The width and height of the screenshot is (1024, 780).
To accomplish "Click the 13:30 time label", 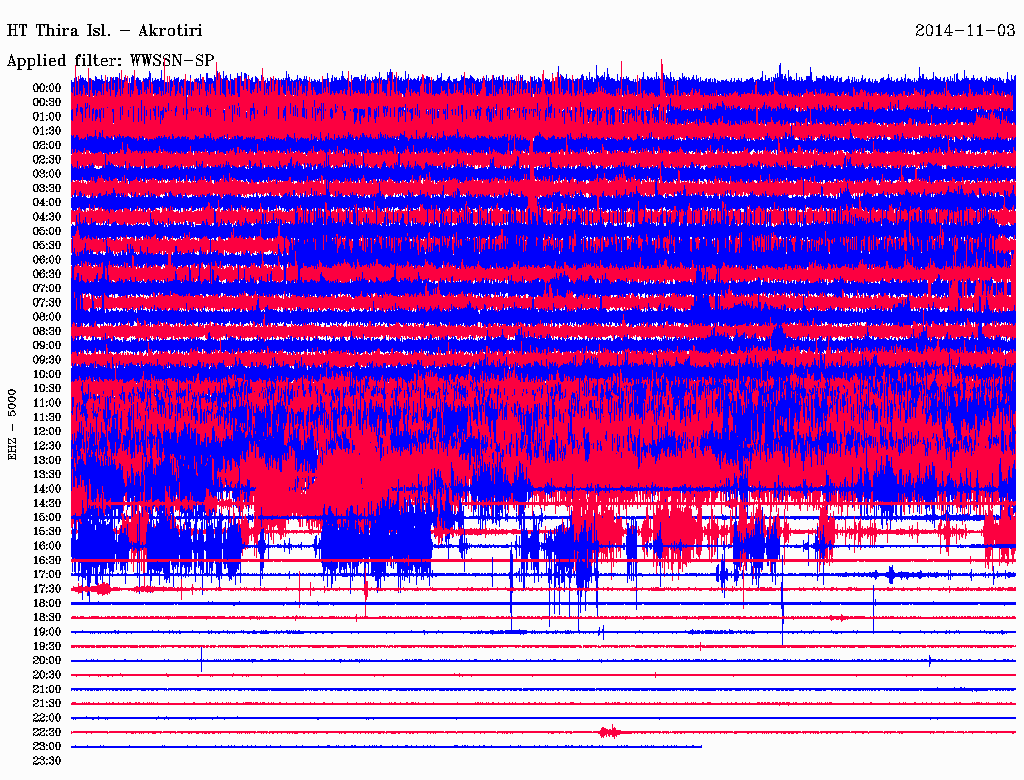I will [x=47, y=475].
